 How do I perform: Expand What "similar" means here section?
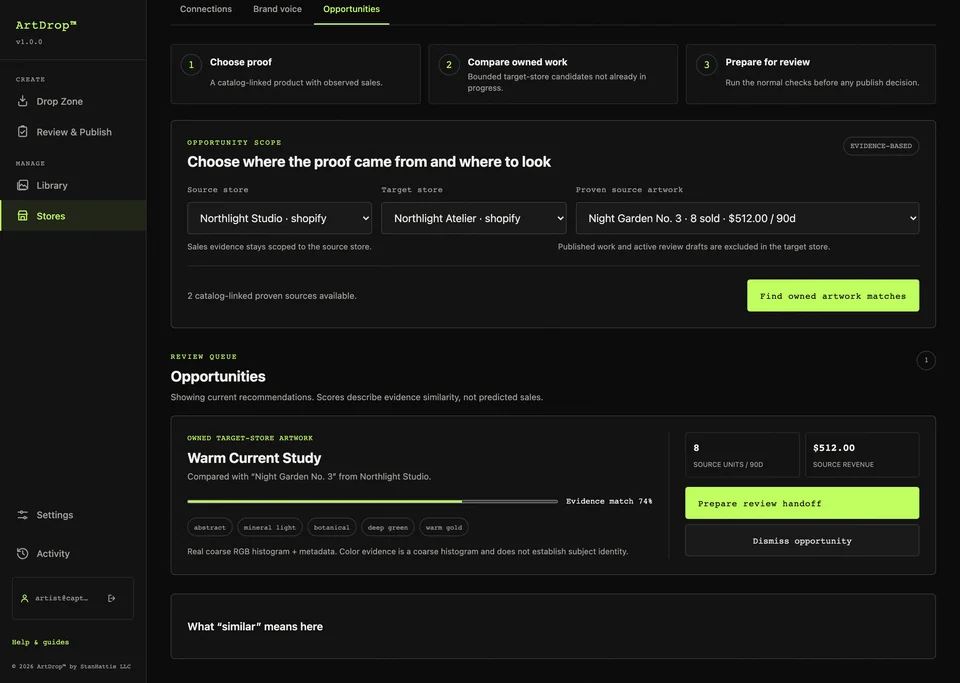(553, 626)
